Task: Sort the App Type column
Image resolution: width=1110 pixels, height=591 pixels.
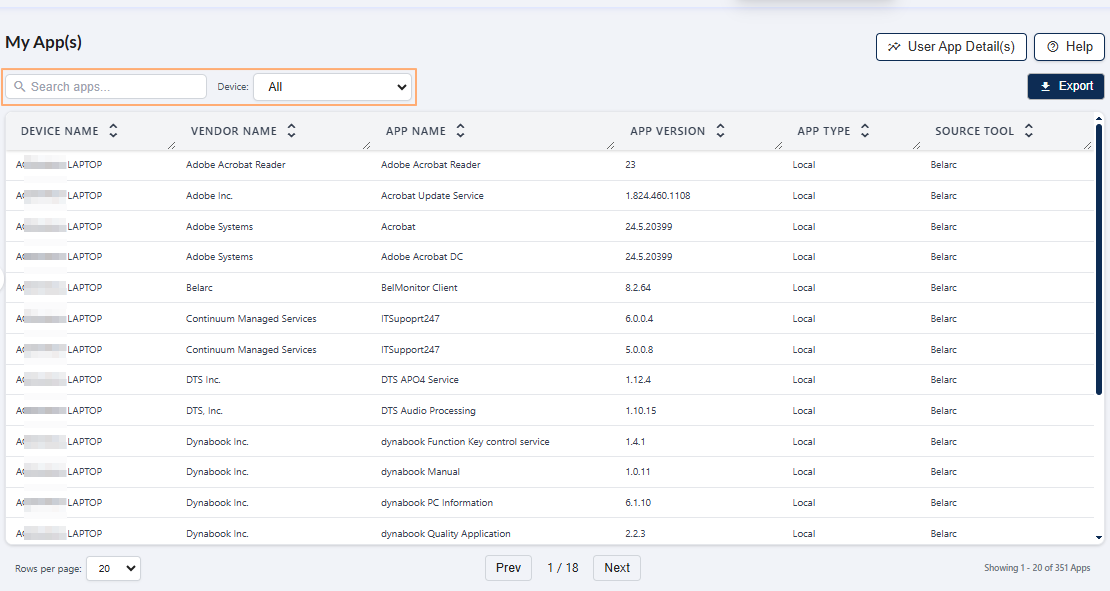Action: point(865,130)
